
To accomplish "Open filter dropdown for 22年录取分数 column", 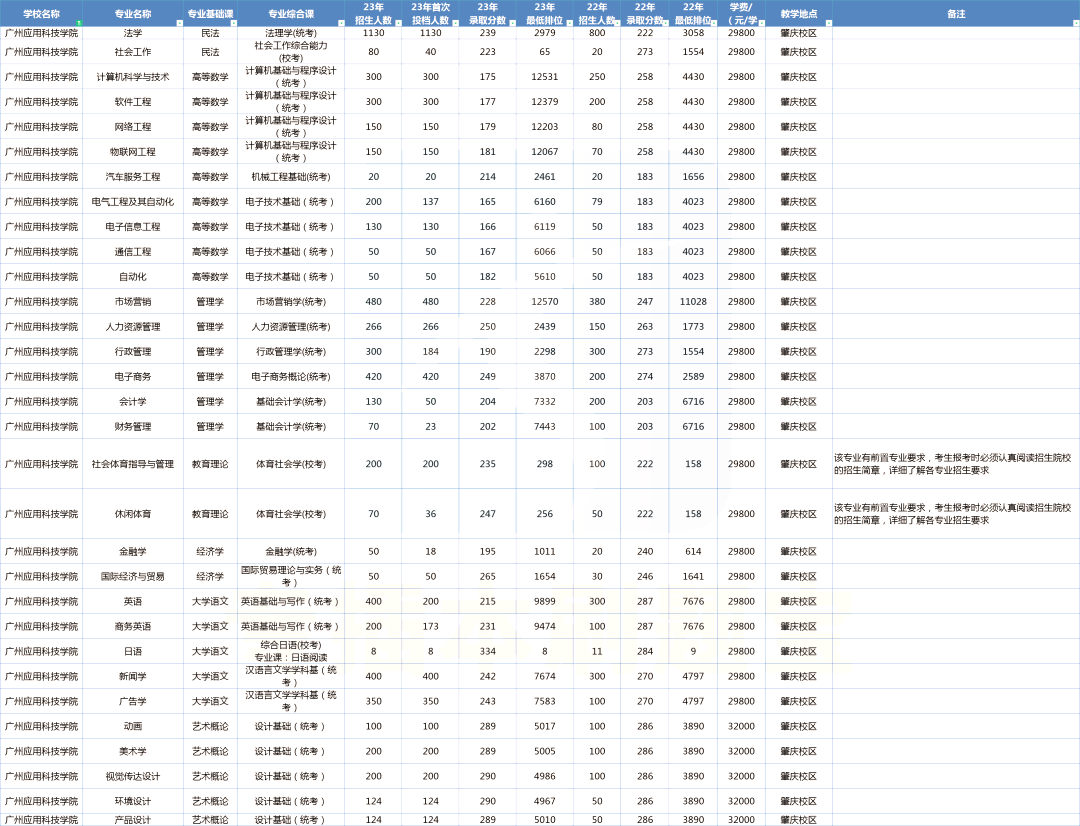I will [665, 23].
